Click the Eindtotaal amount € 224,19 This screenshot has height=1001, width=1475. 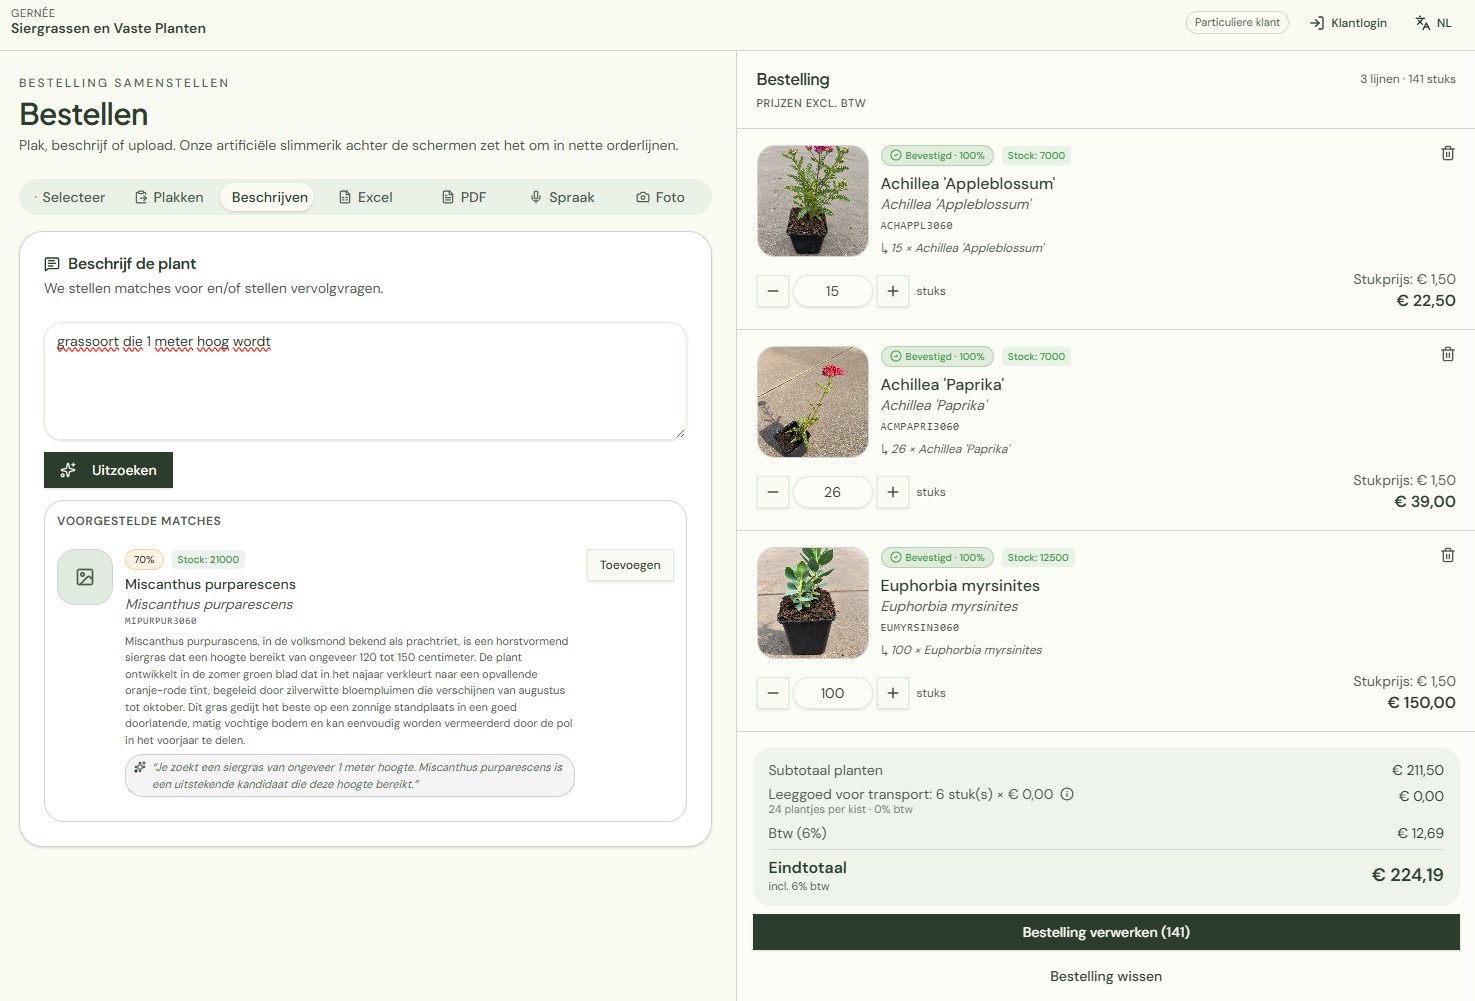pos(1407,875)
